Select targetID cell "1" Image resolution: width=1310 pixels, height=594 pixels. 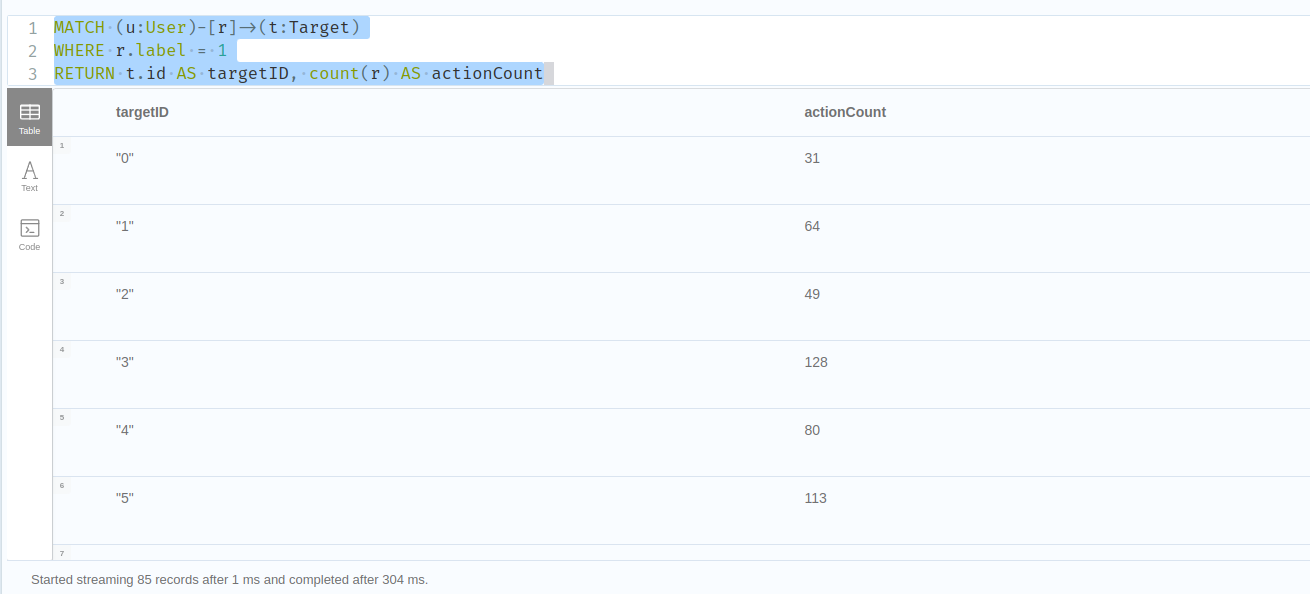(125, 226)
